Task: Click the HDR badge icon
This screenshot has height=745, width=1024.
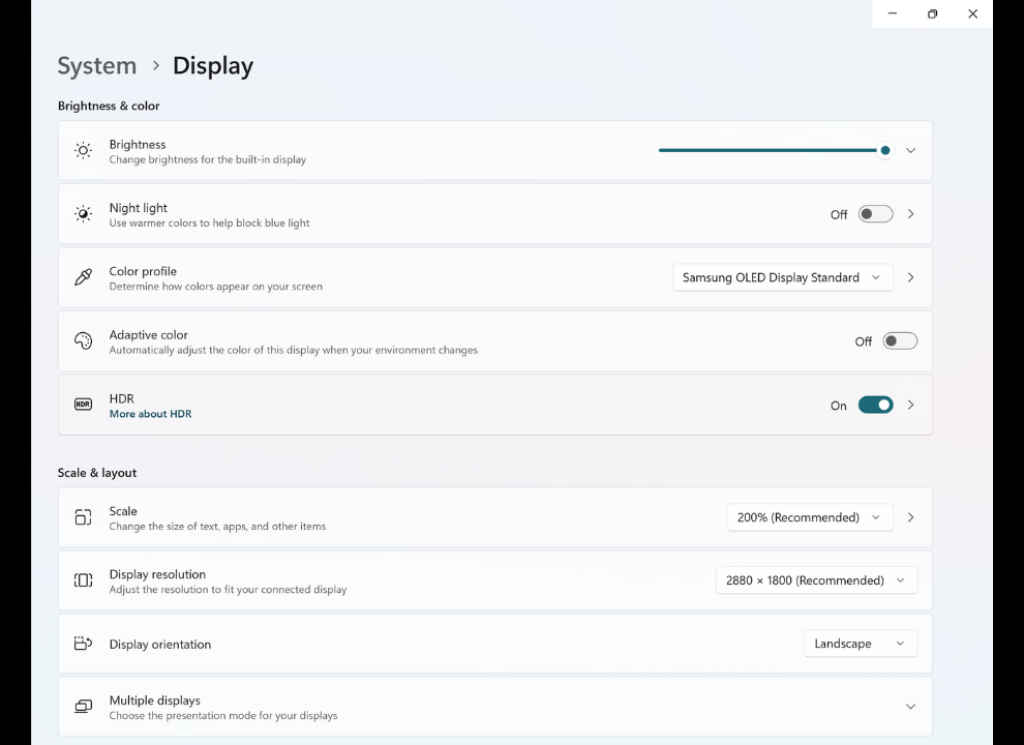Action: tap(83, 404)
